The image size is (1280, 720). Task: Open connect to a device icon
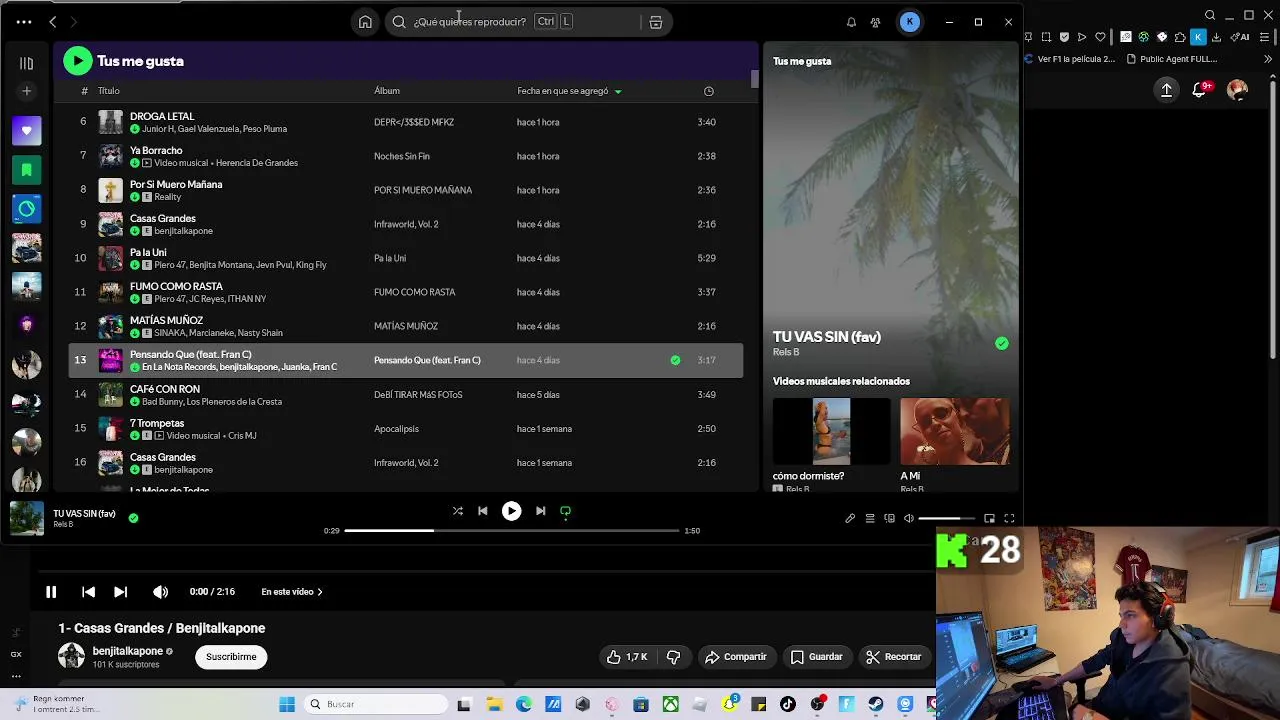click(889, 518)
